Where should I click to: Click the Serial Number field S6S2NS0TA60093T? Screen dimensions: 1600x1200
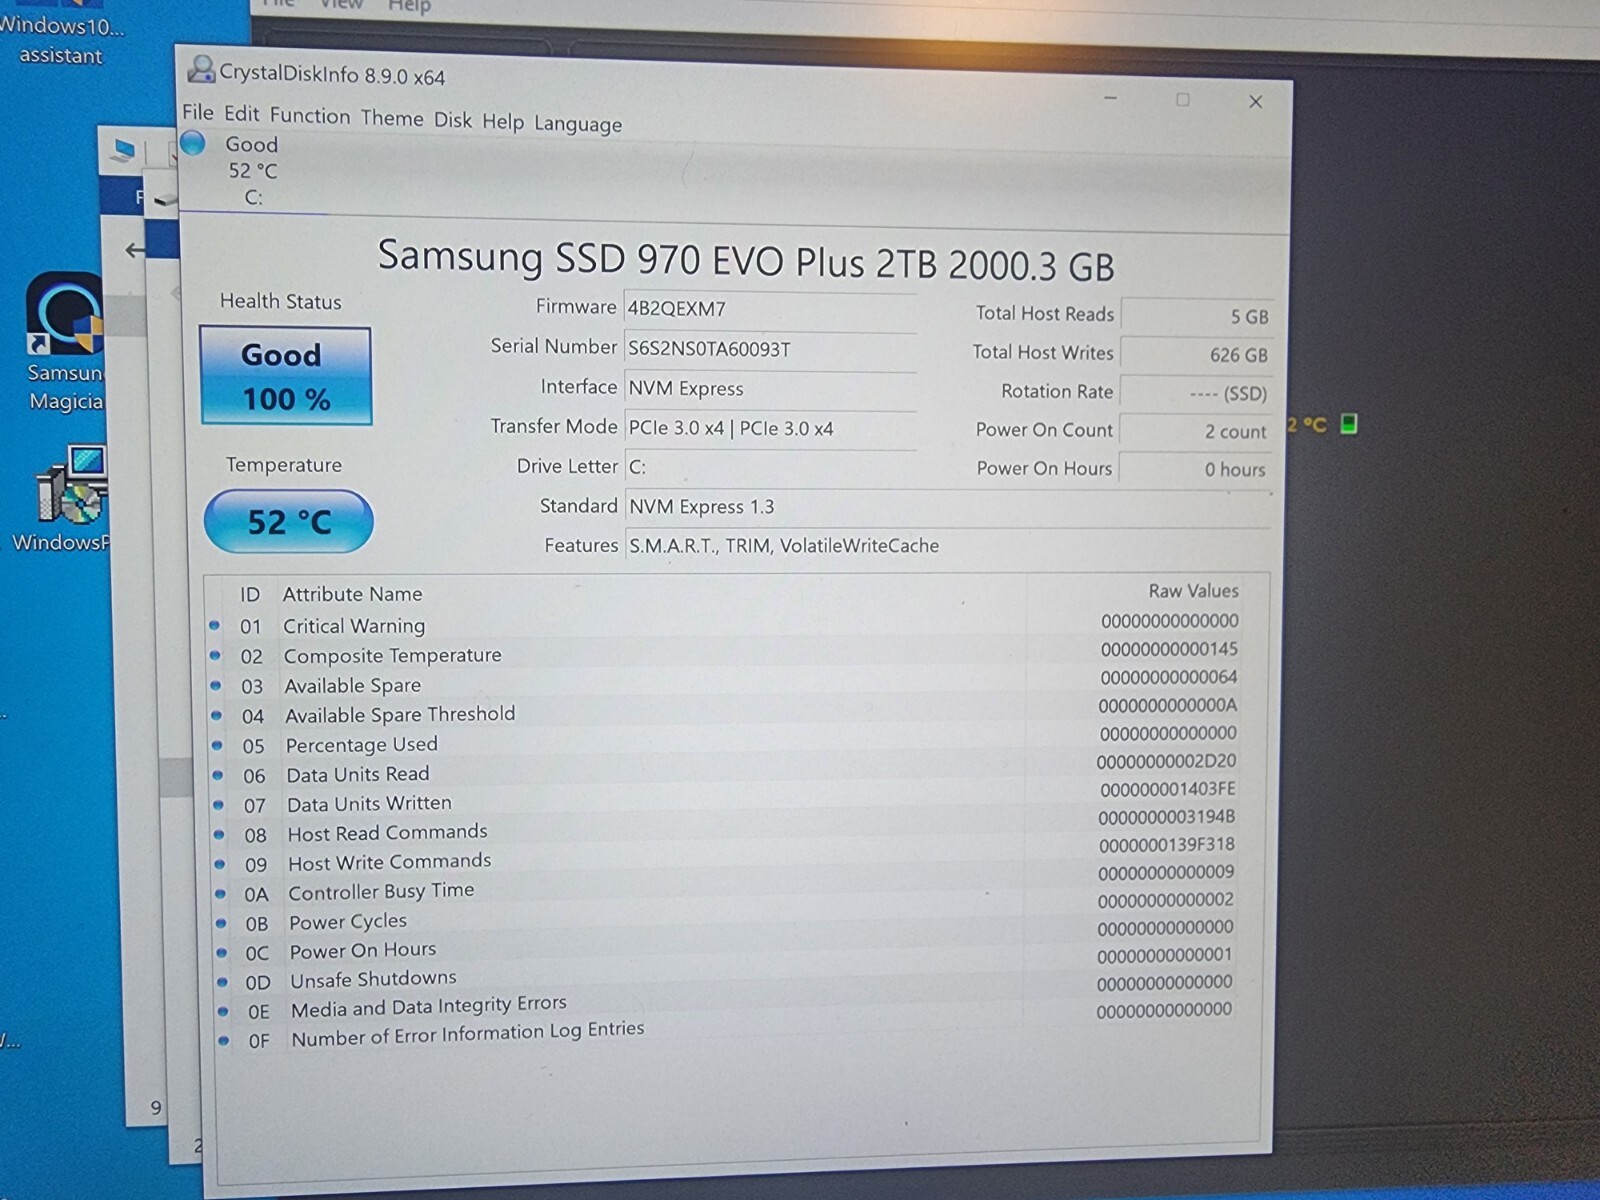click(x=770, y=349)
